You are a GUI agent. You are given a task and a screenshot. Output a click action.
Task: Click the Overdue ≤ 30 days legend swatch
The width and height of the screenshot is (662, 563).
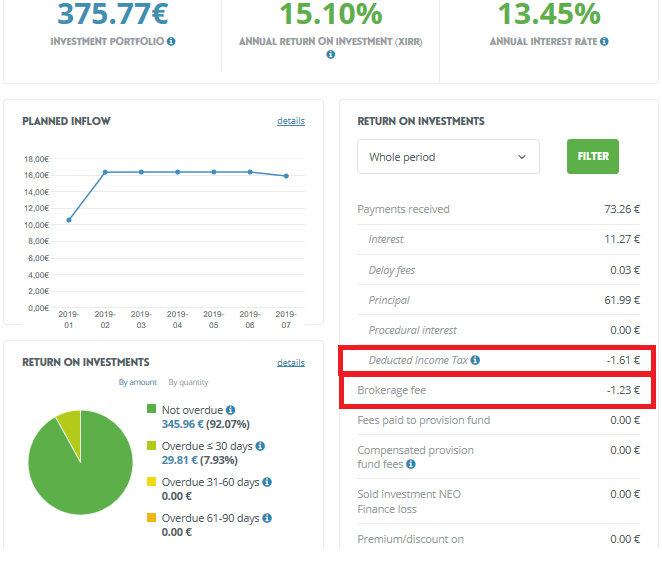(x=152, y=446)
